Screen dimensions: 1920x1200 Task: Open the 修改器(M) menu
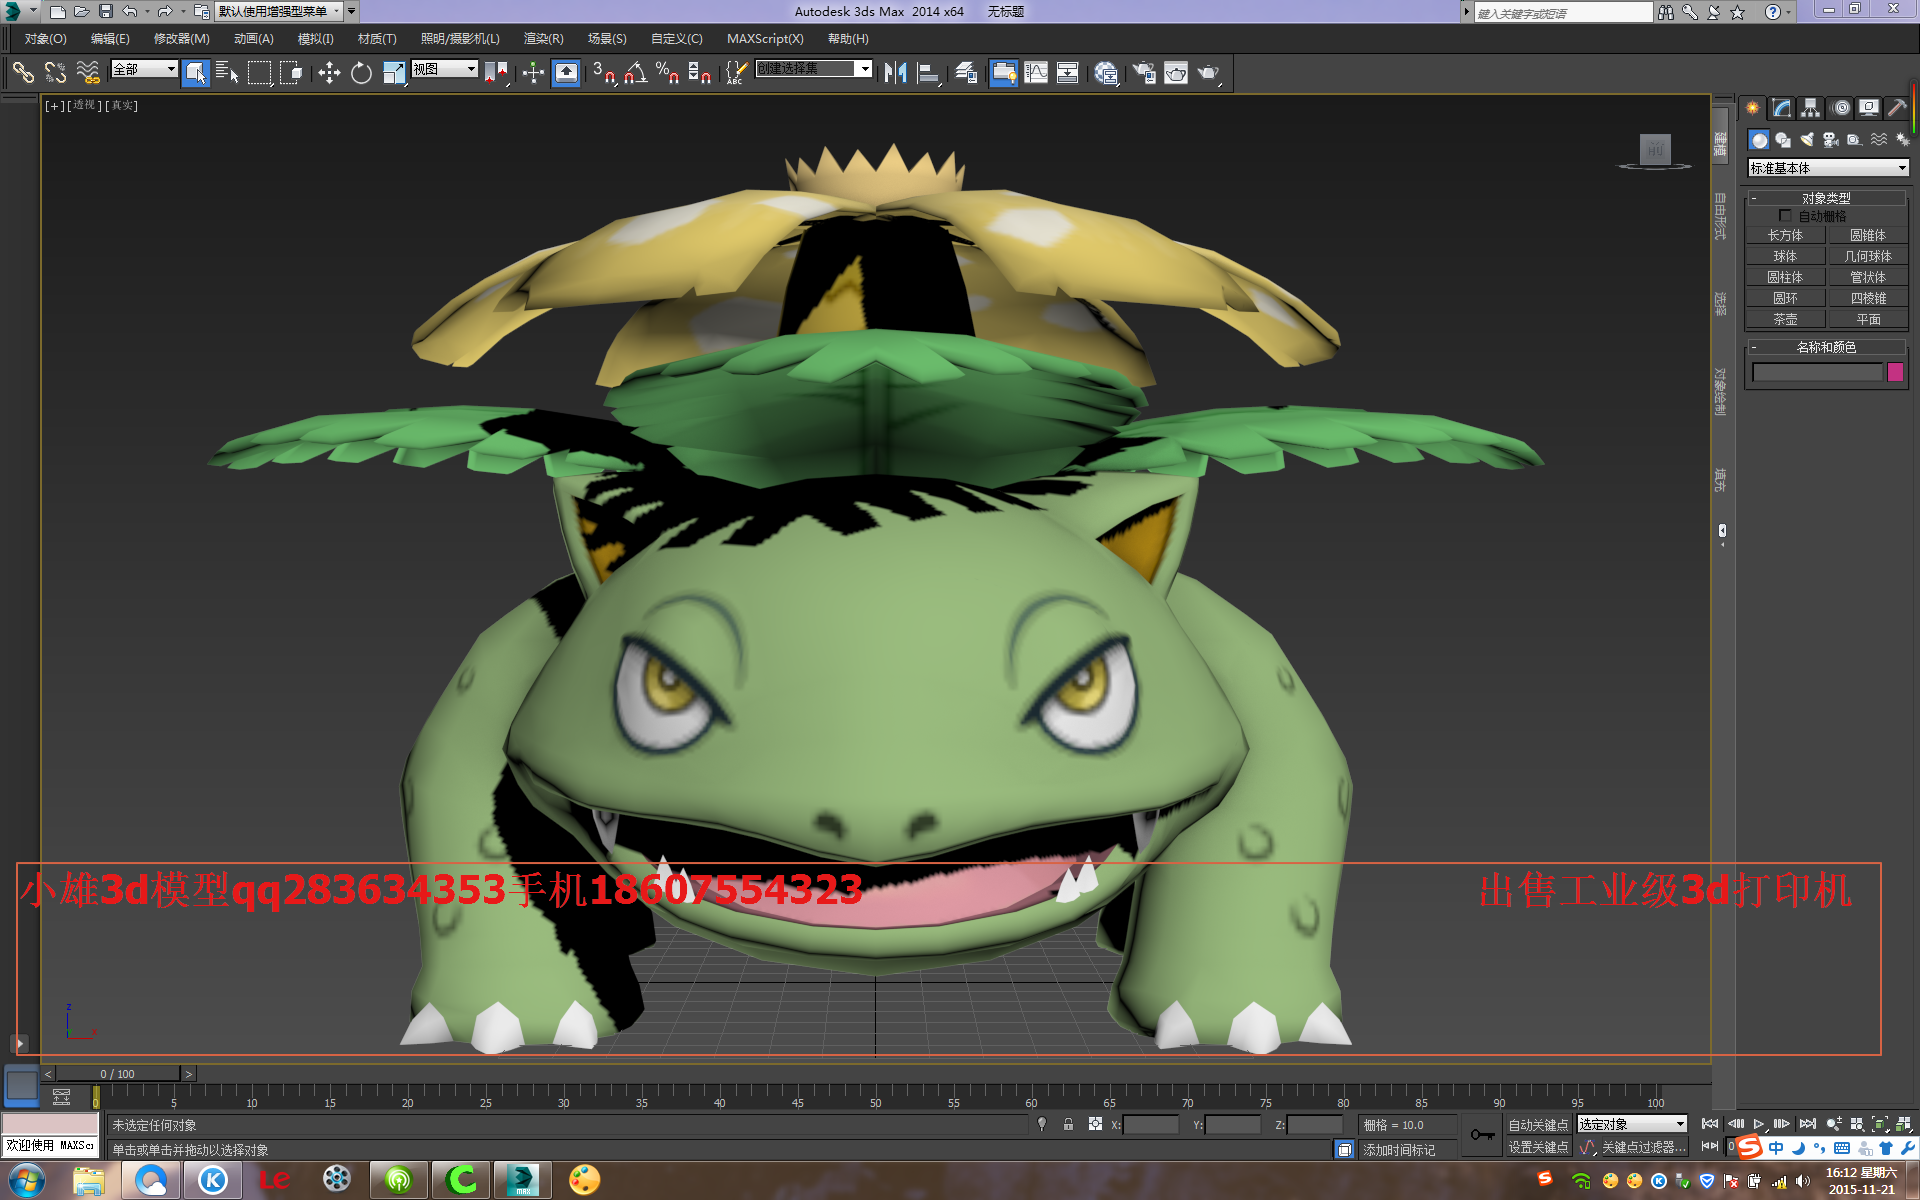pyautogui.click(x=181, y=38)
